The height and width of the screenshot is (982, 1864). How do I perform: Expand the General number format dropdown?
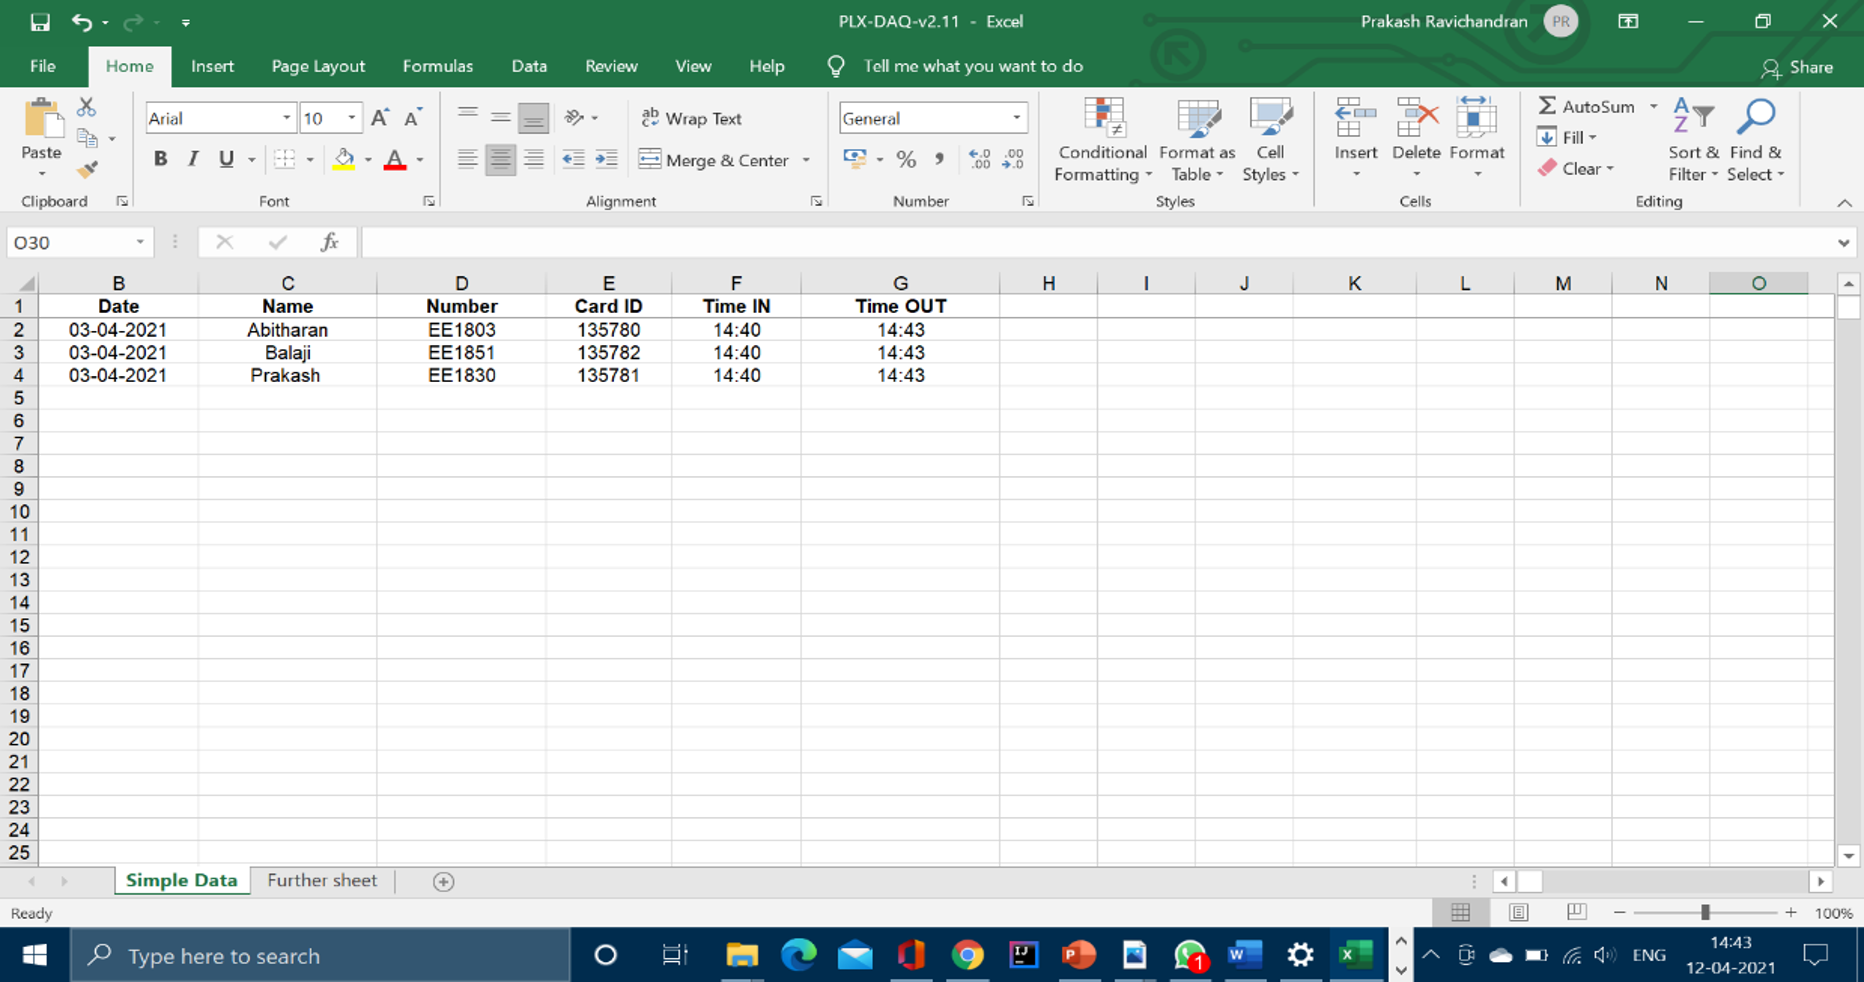click(1016, 118)
